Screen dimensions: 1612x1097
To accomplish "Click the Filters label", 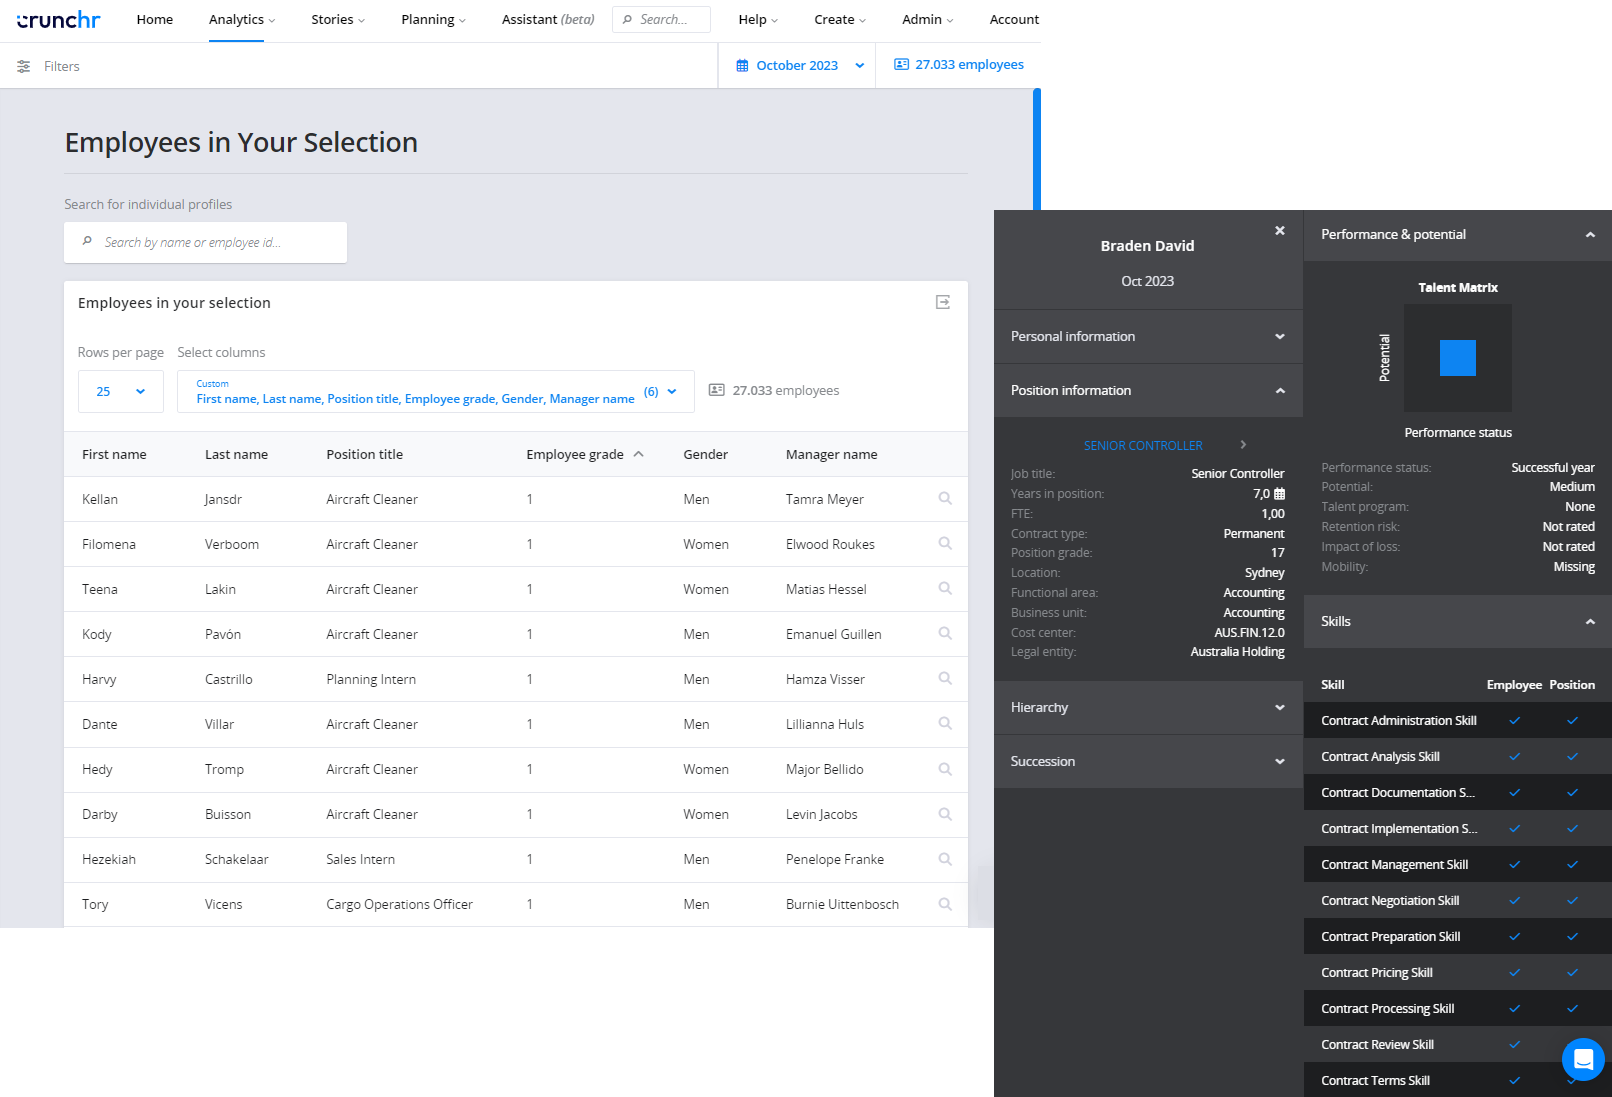I will coord(62,67).
